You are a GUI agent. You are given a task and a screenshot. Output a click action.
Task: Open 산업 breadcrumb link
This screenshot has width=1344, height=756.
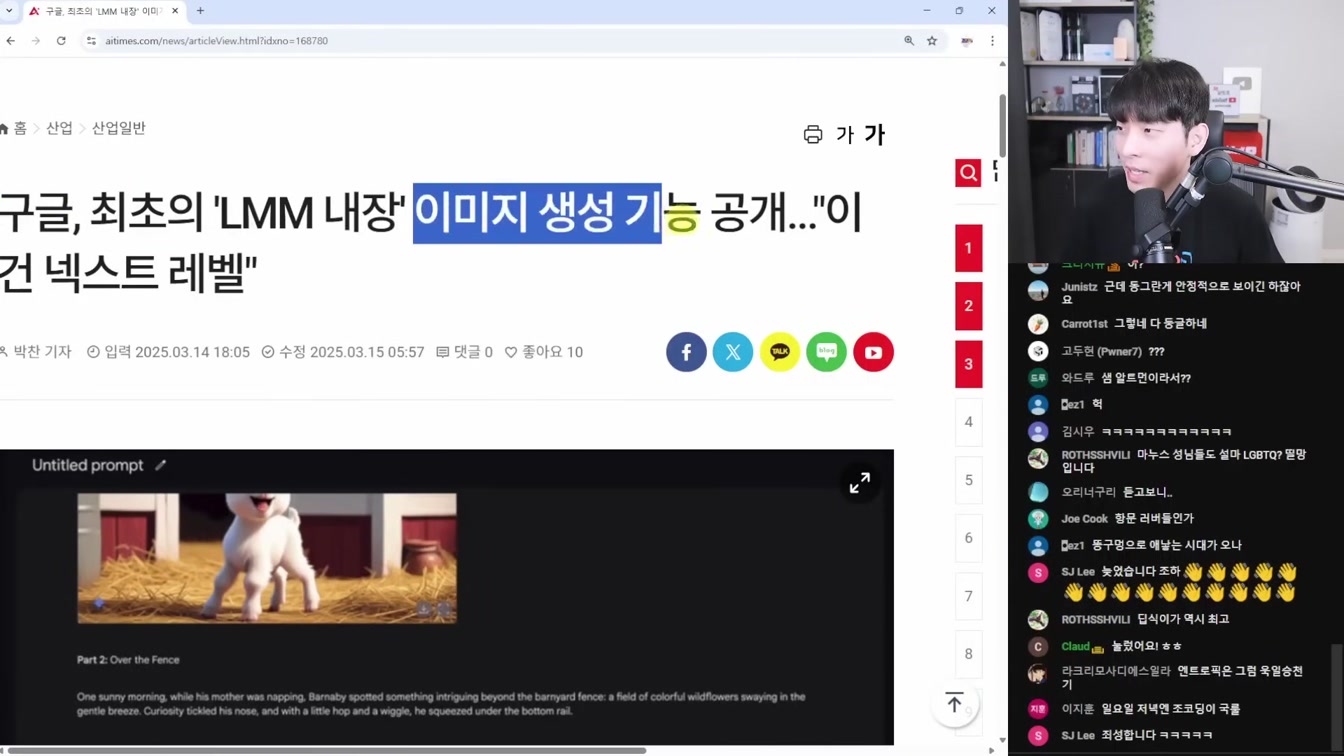pyautogui.click(x=59, y=128)
